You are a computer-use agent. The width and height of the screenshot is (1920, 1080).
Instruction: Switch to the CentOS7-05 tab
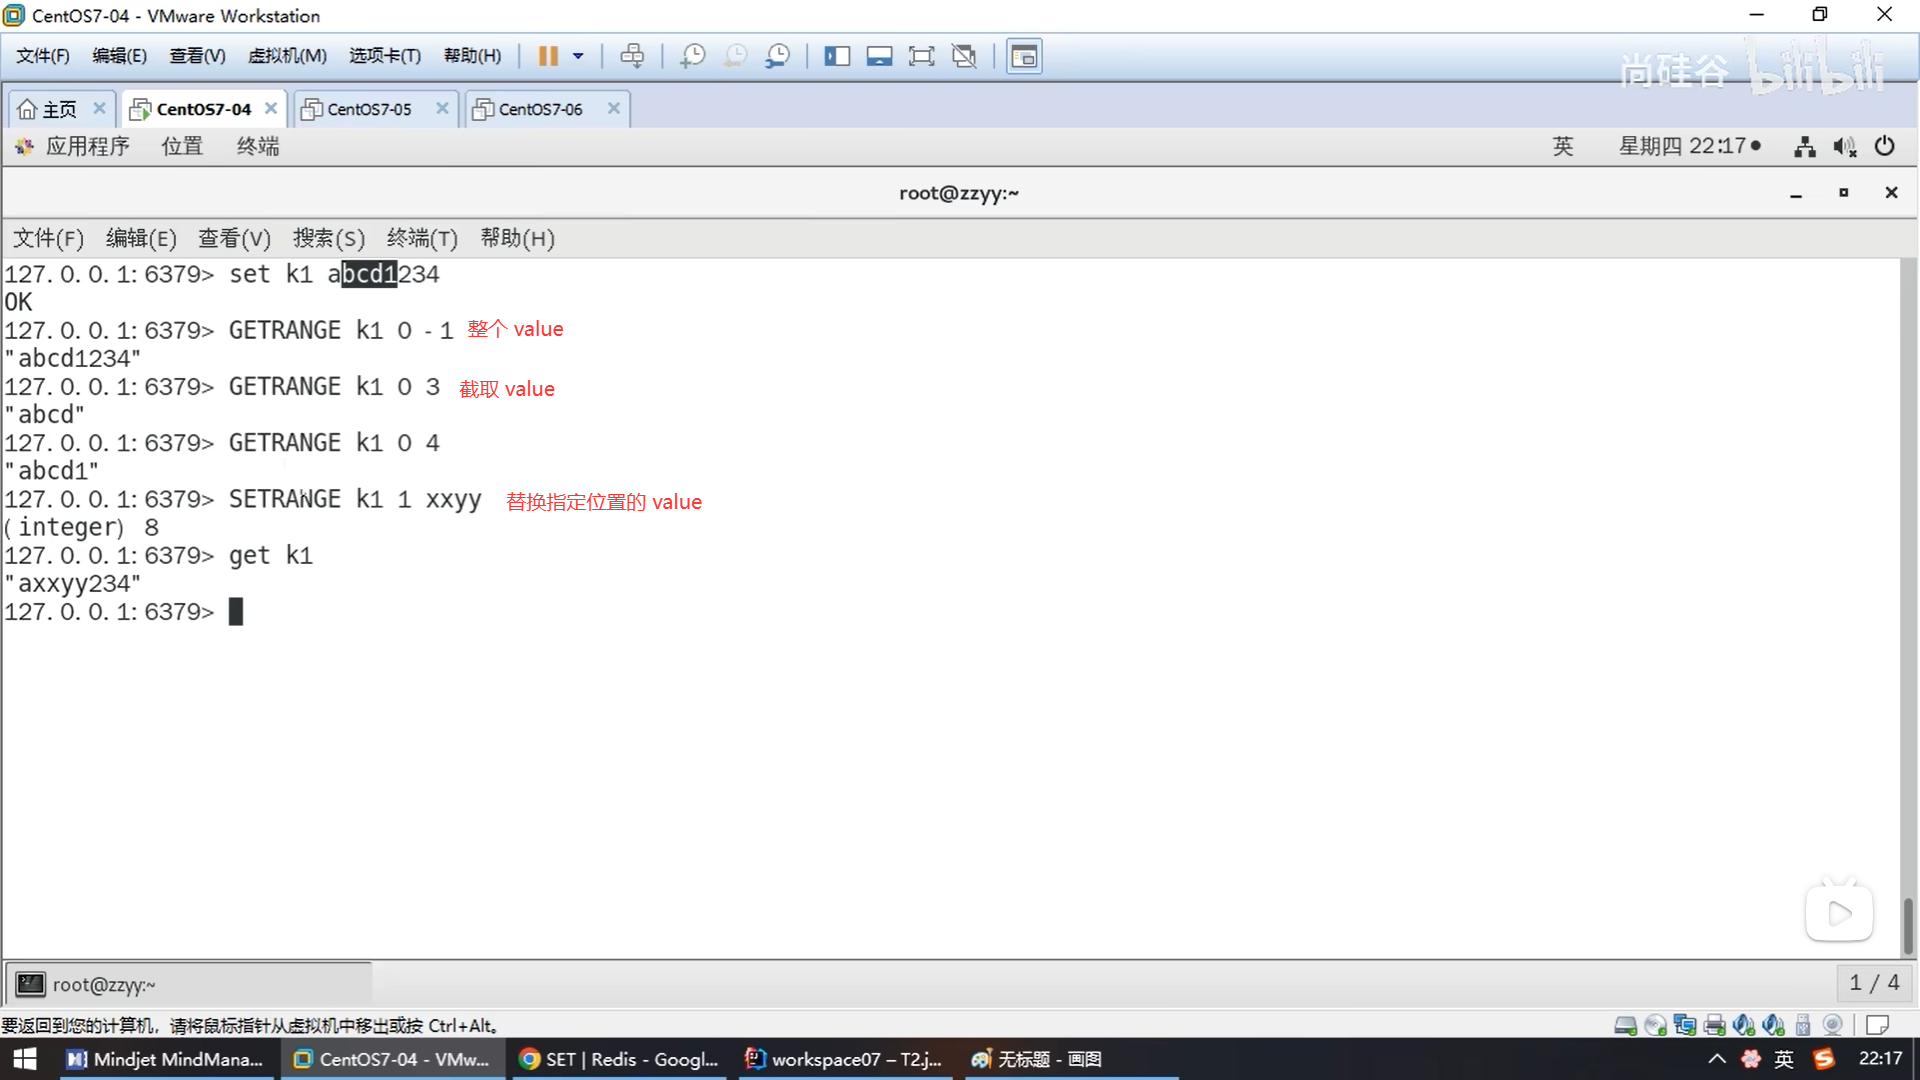(x=369, y=109)
